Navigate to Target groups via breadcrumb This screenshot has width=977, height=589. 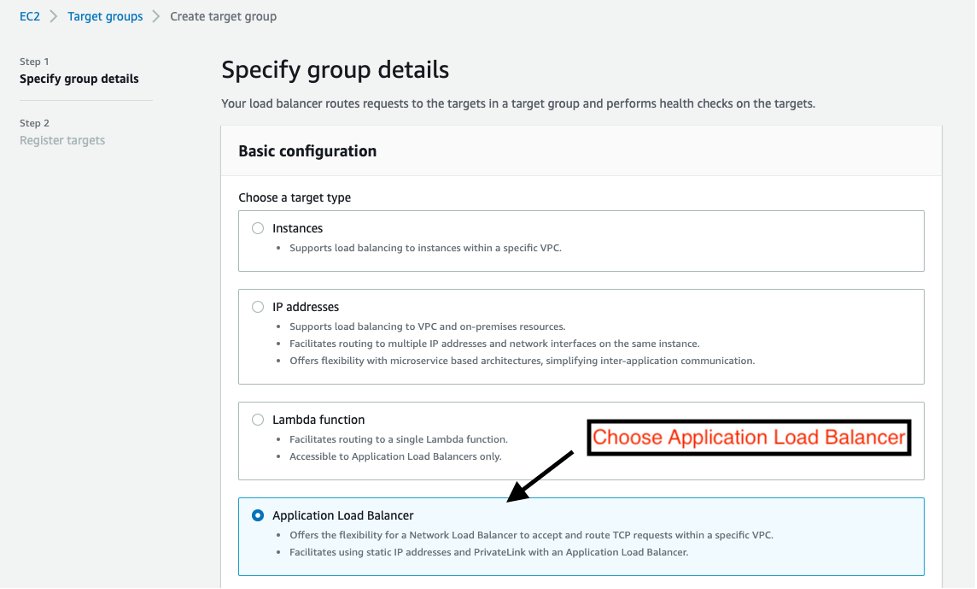tap(105, 16)
